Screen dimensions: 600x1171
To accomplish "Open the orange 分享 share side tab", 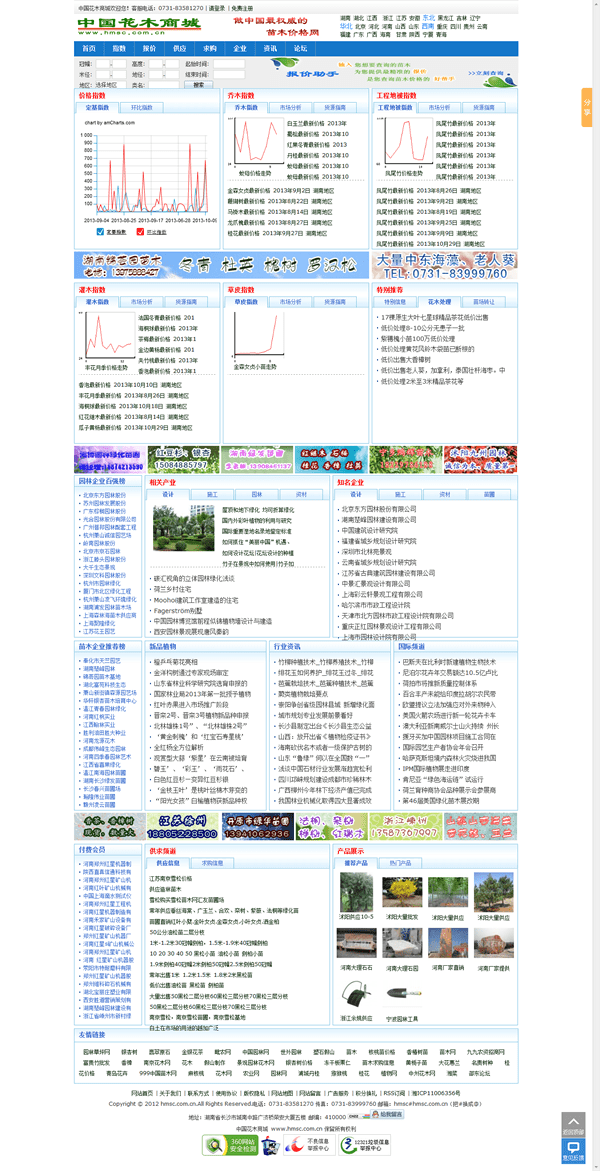I will (x=587, y=105).
